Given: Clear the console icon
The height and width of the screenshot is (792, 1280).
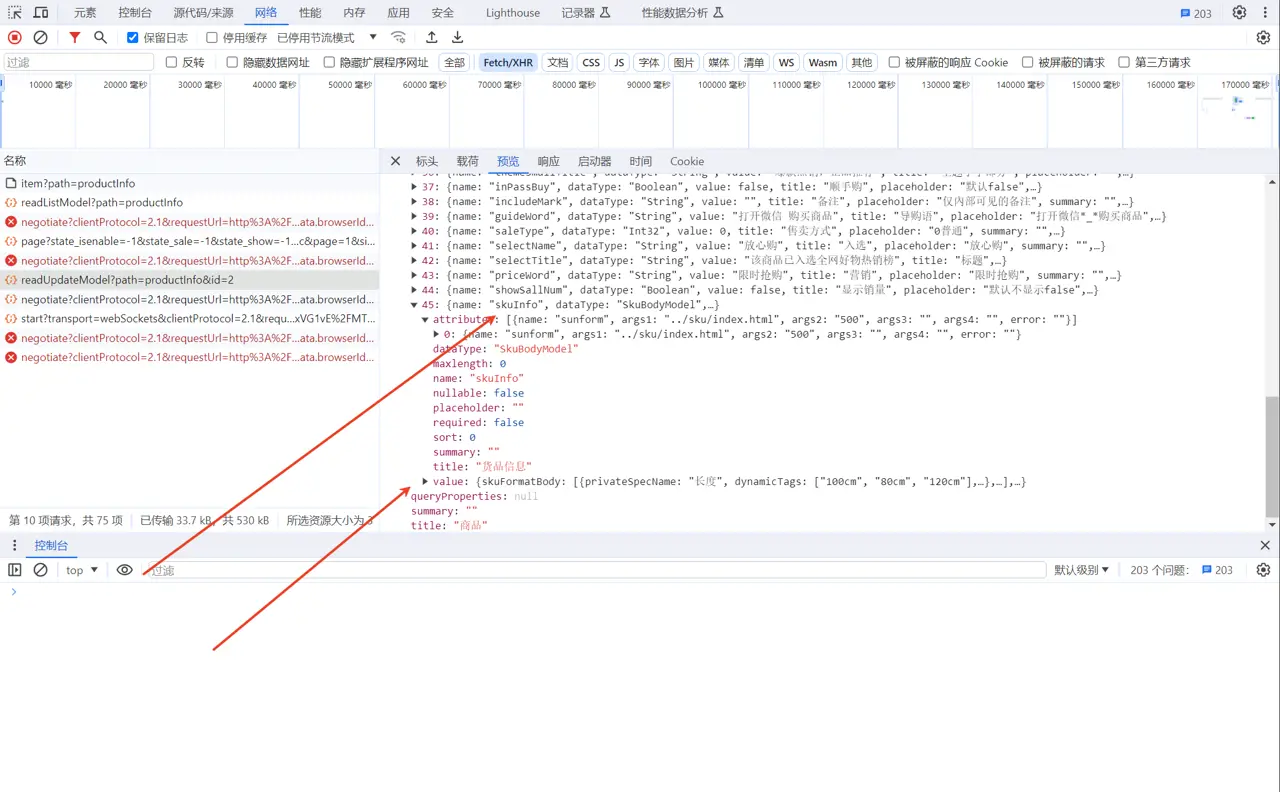Looking at the screenshot, I should click(41, 570).
